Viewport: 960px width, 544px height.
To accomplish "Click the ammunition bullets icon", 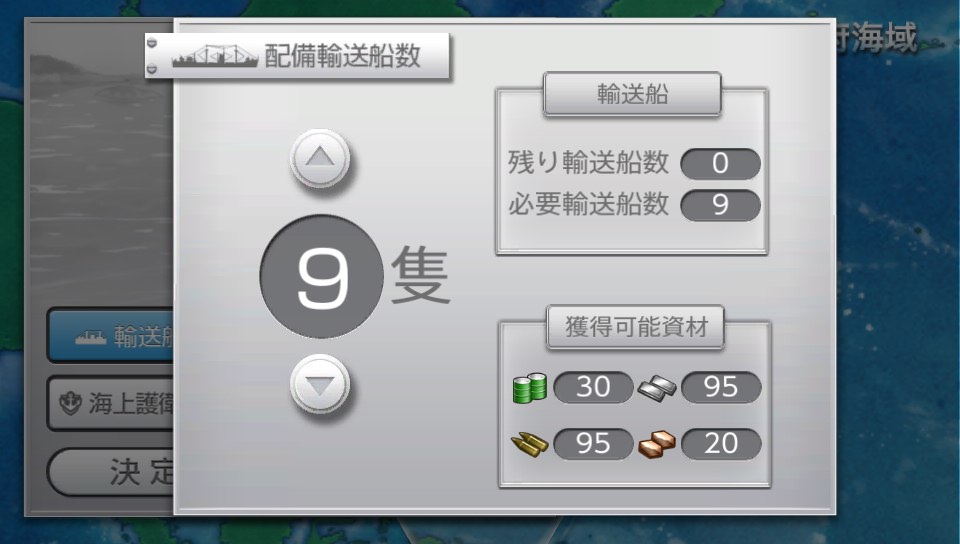I will 530,444.
